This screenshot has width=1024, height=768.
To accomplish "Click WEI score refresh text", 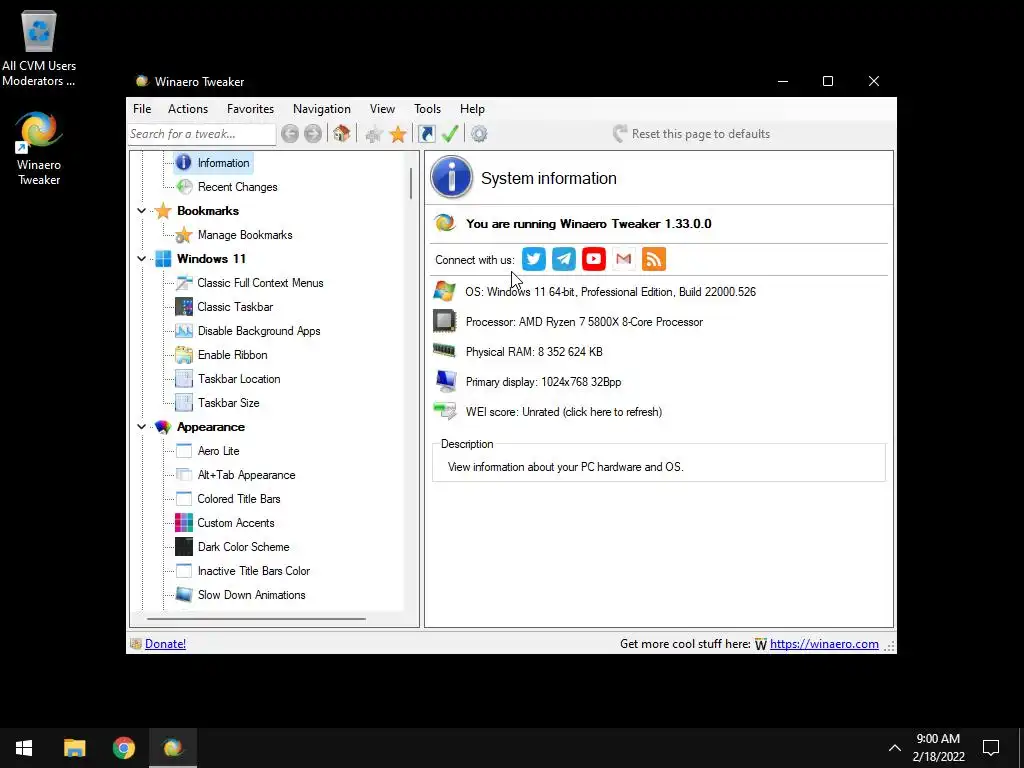I will coord(564,412).
